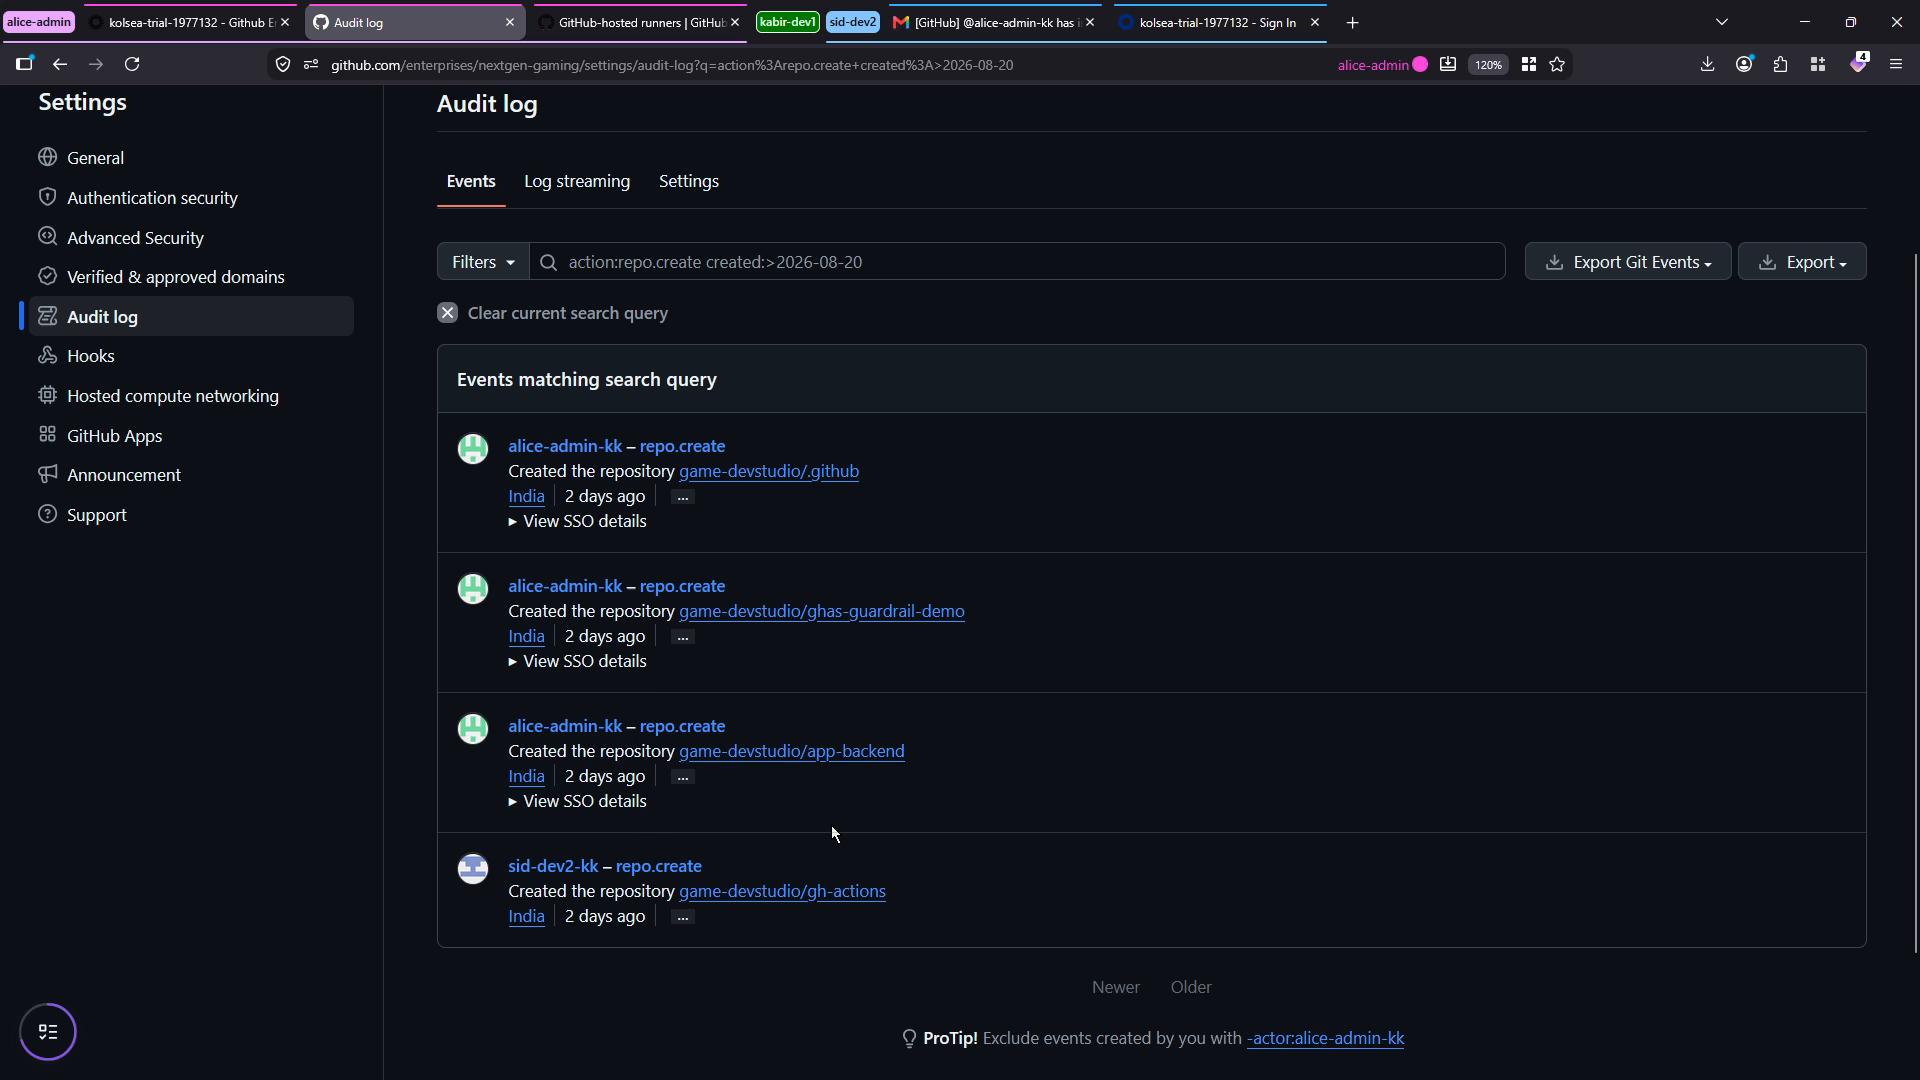Select the Events tab
Screen dimensions: 1920x1080
click(471, 181)
